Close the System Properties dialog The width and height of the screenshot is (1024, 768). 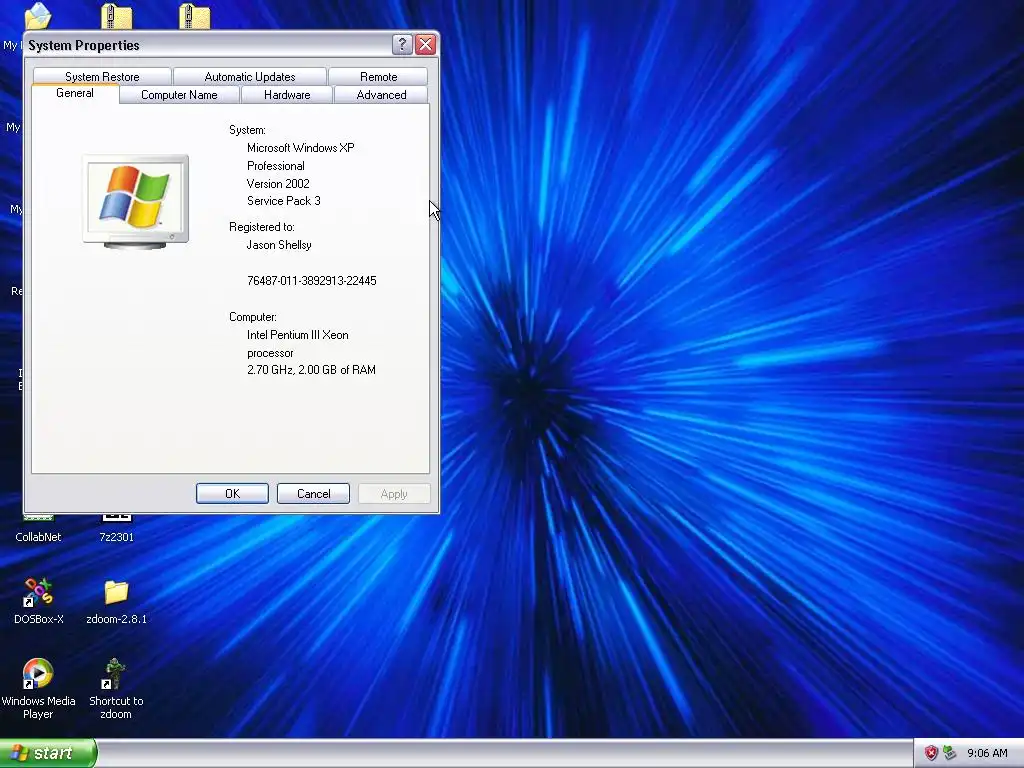click(425, 44)
